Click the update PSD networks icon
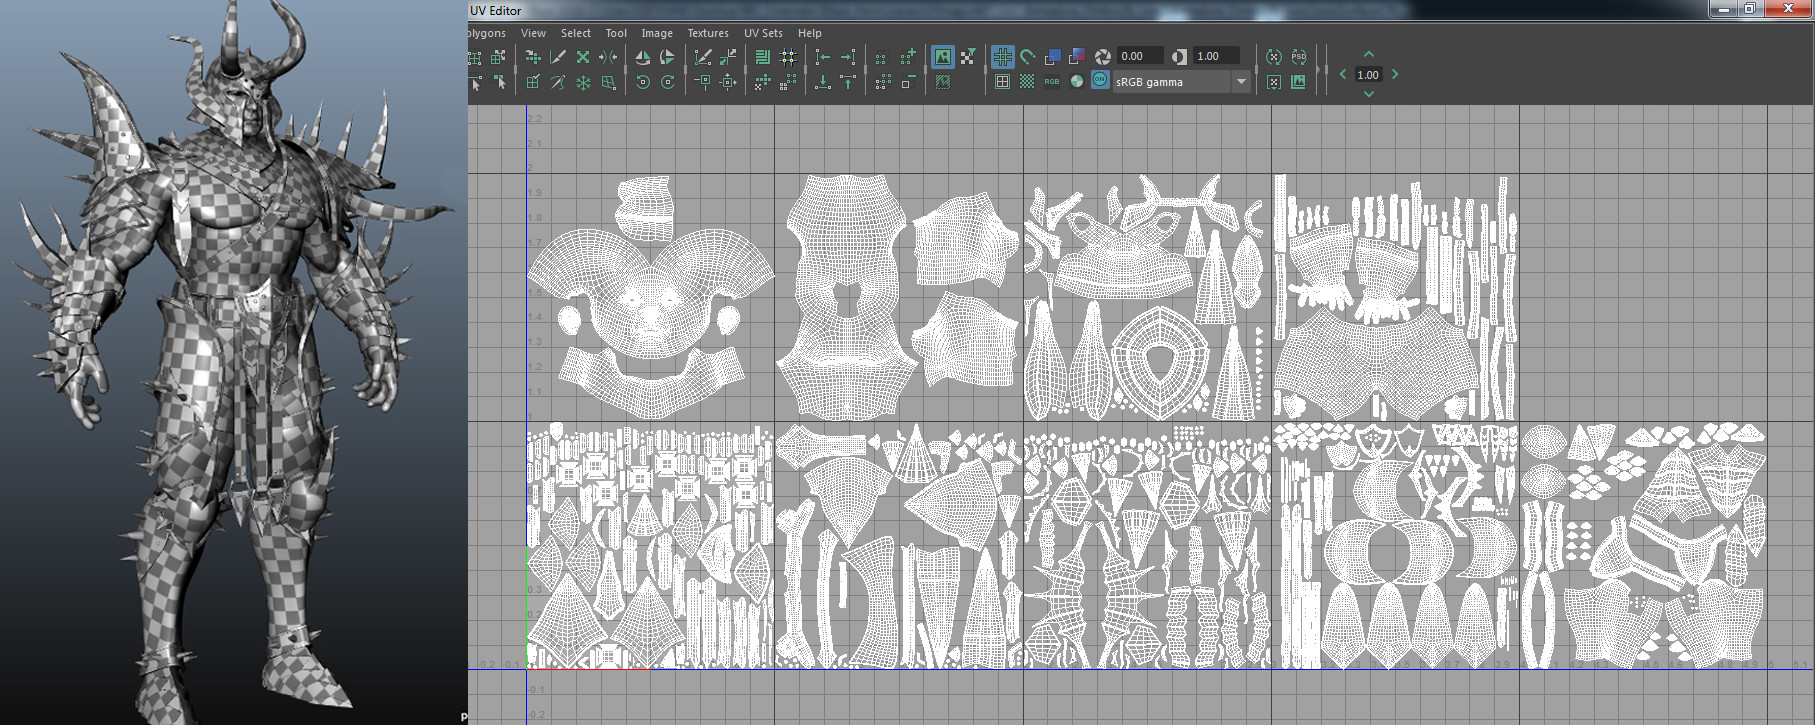 click(1298, 57)
